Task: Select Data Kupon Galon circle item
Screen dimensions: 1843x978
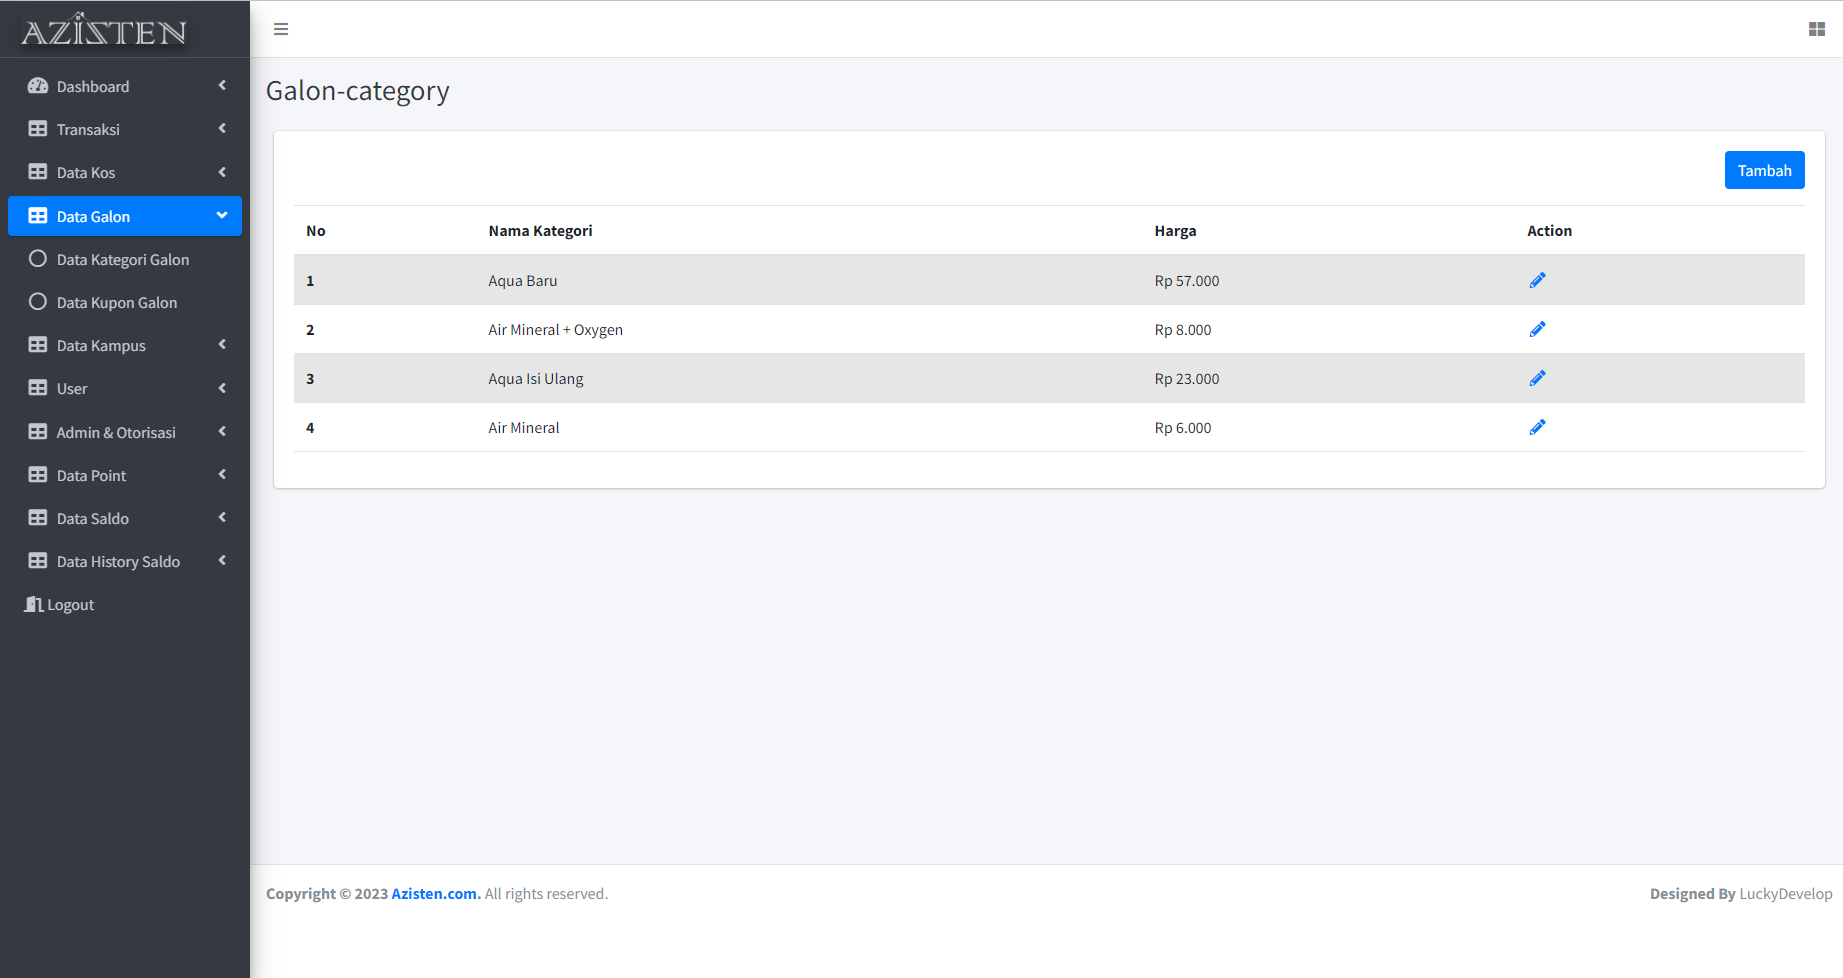Action: pos(38,302)
